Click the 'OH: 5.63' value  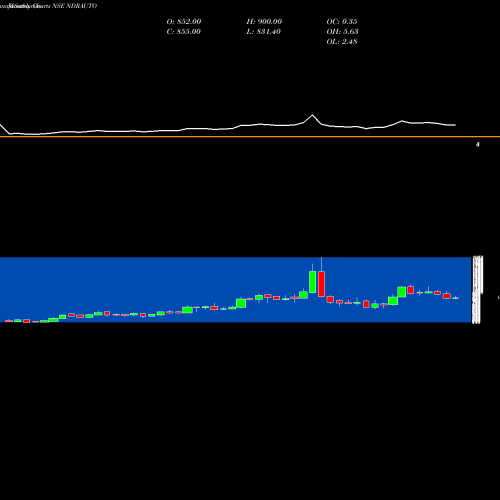342,32
